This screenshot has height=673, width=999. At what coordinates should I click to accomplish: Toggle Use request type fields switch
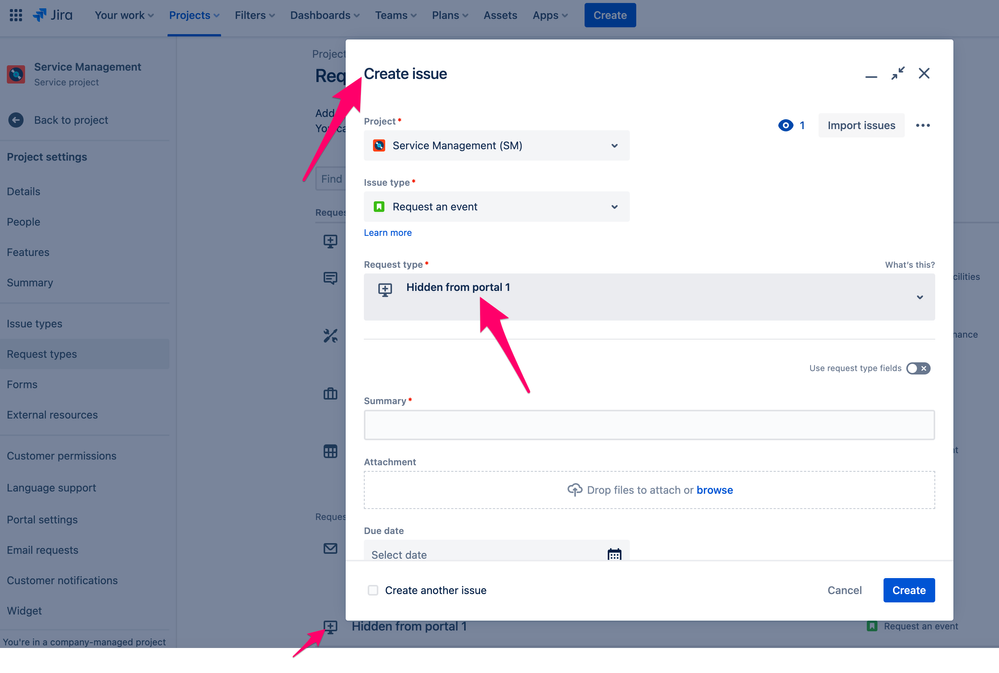[918, 368]
